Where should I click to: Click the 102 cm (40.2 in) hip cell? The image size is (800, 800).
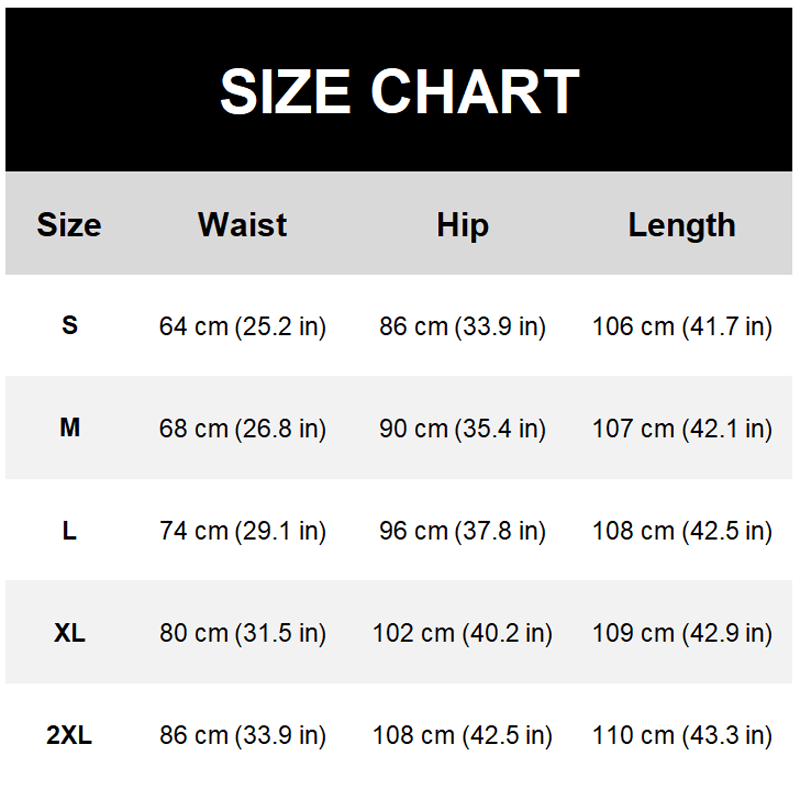click(462, 633)
